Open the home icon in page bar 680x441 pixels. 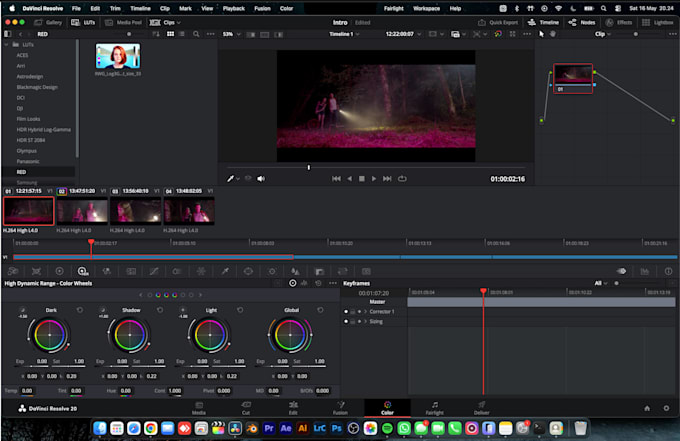tap(647, 408)
